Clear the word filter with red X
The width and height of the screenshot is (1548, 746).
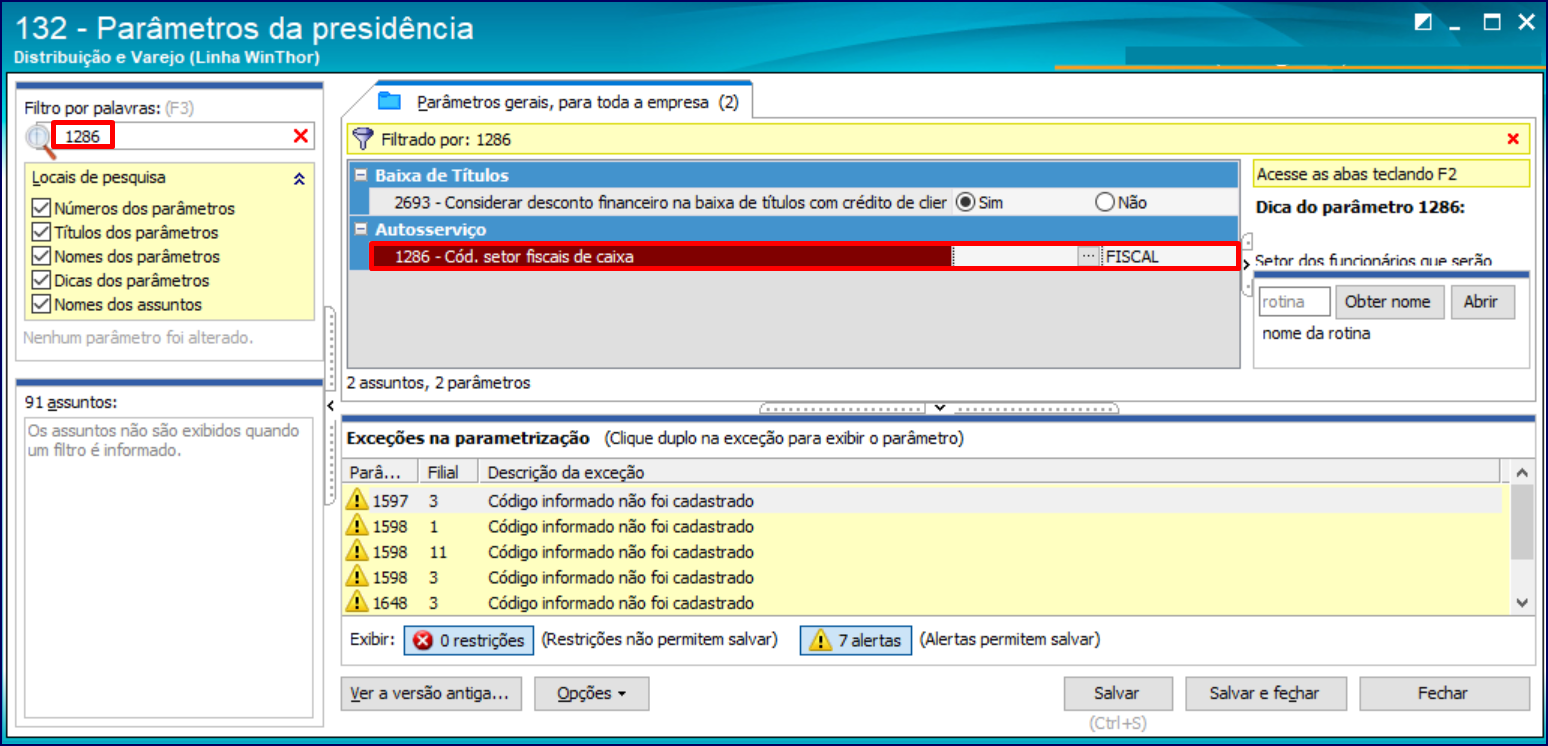coord(301,136)
